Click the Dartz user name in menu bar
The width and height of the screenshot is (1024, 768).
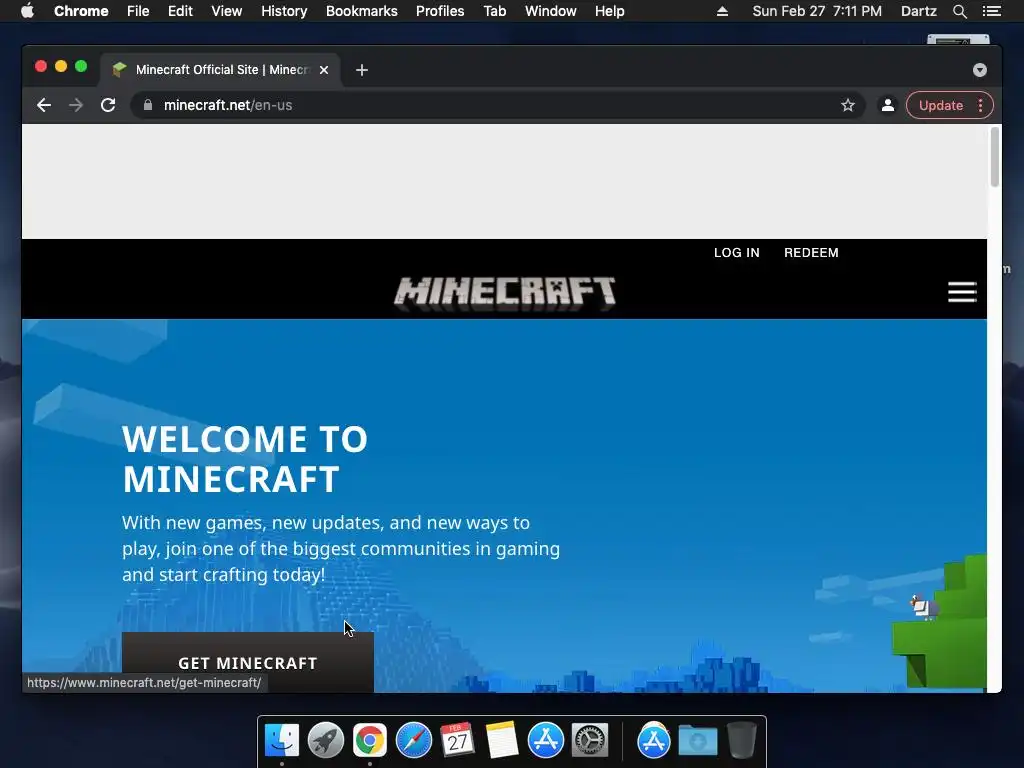[x=919, y=11]
